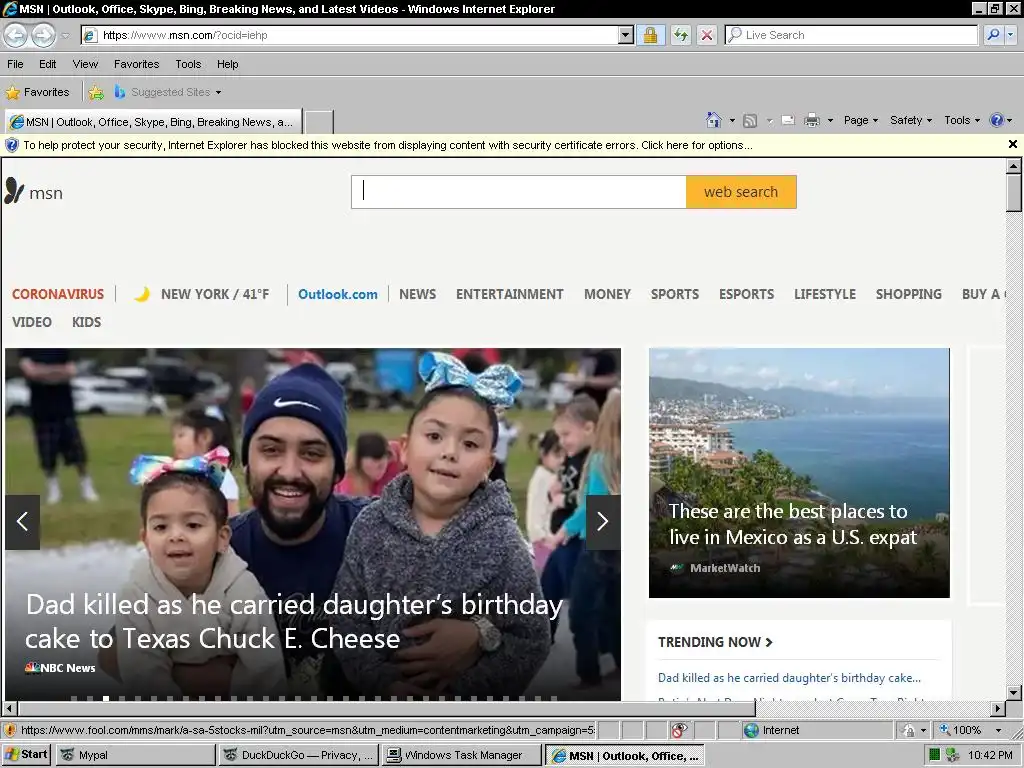Show previous slide with left carousel arrow
1024x768 pixels.
22,522
